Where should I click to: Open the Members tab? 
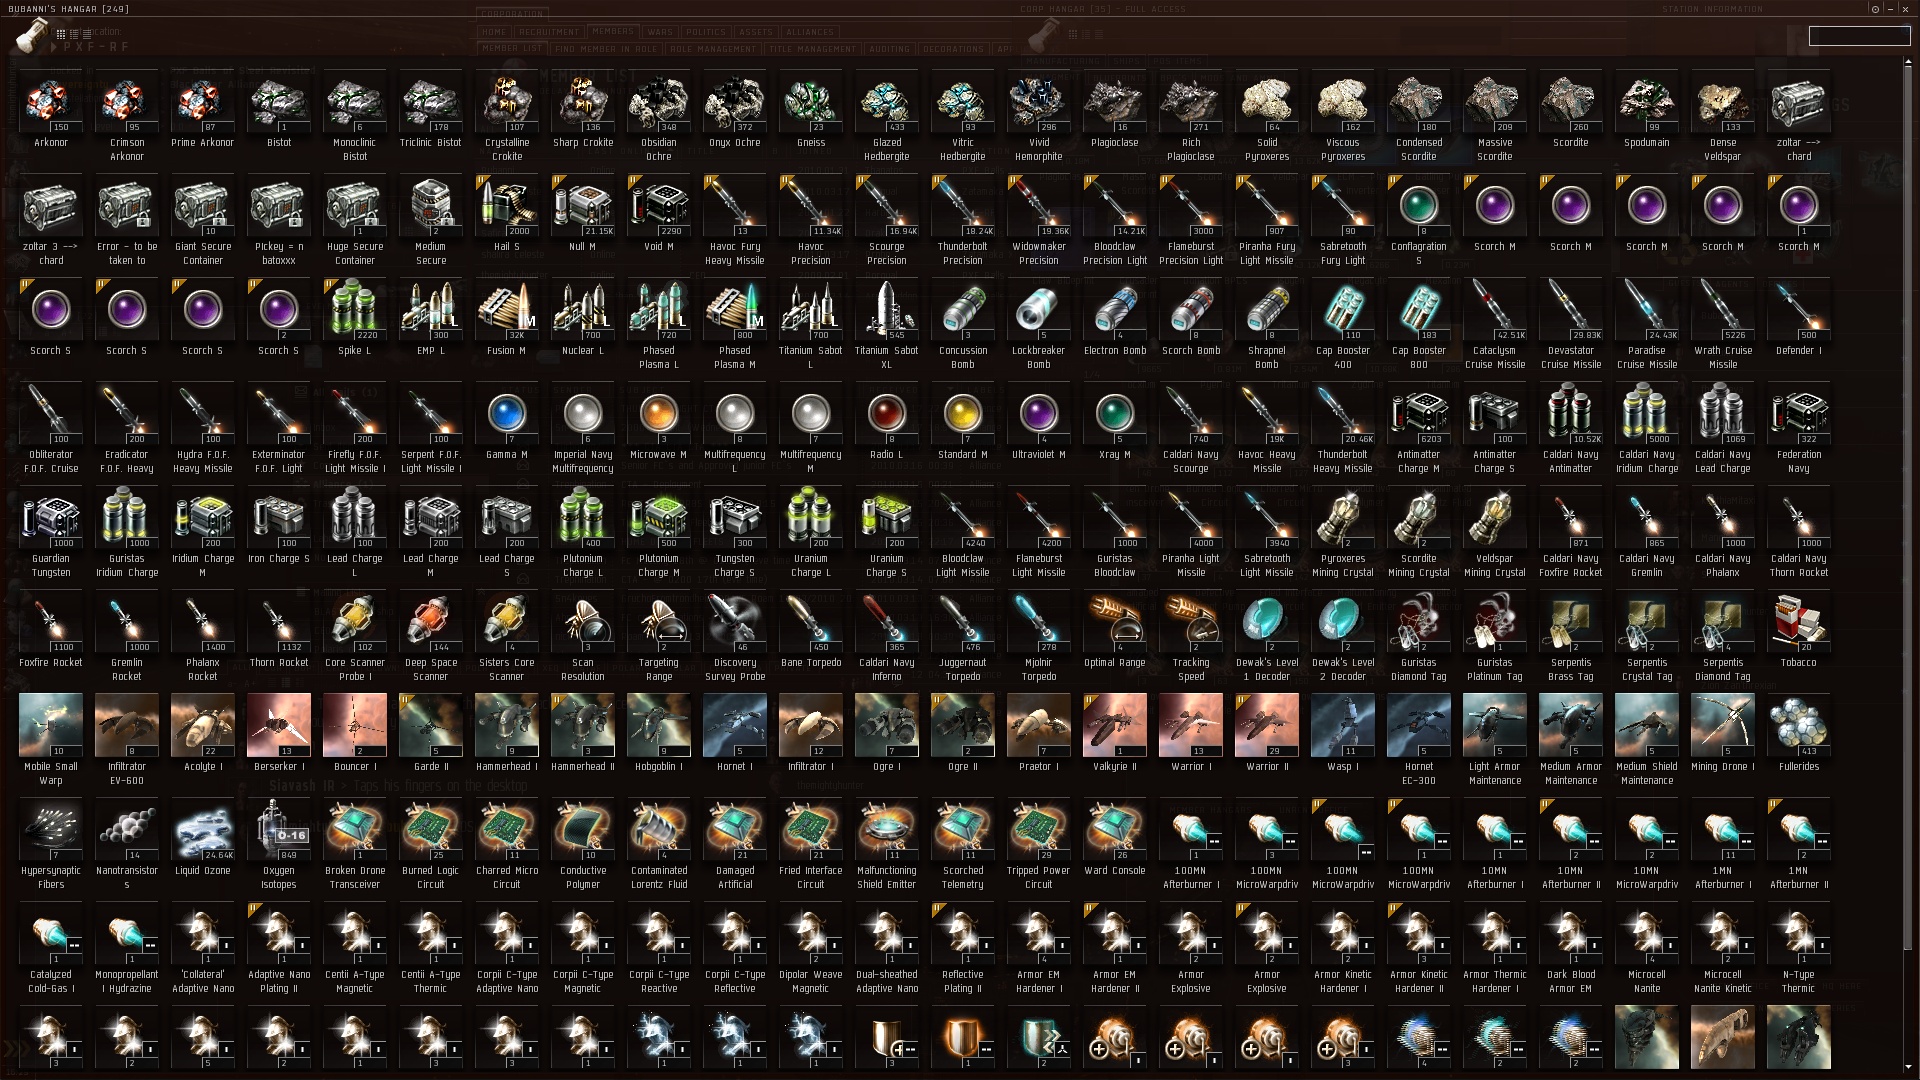(x=613, y=31)
